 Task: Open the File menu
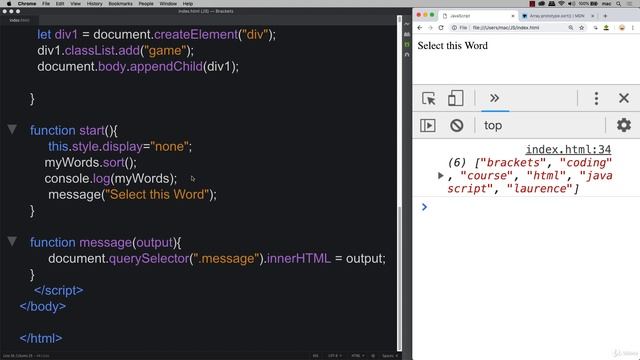coord(46,4)
